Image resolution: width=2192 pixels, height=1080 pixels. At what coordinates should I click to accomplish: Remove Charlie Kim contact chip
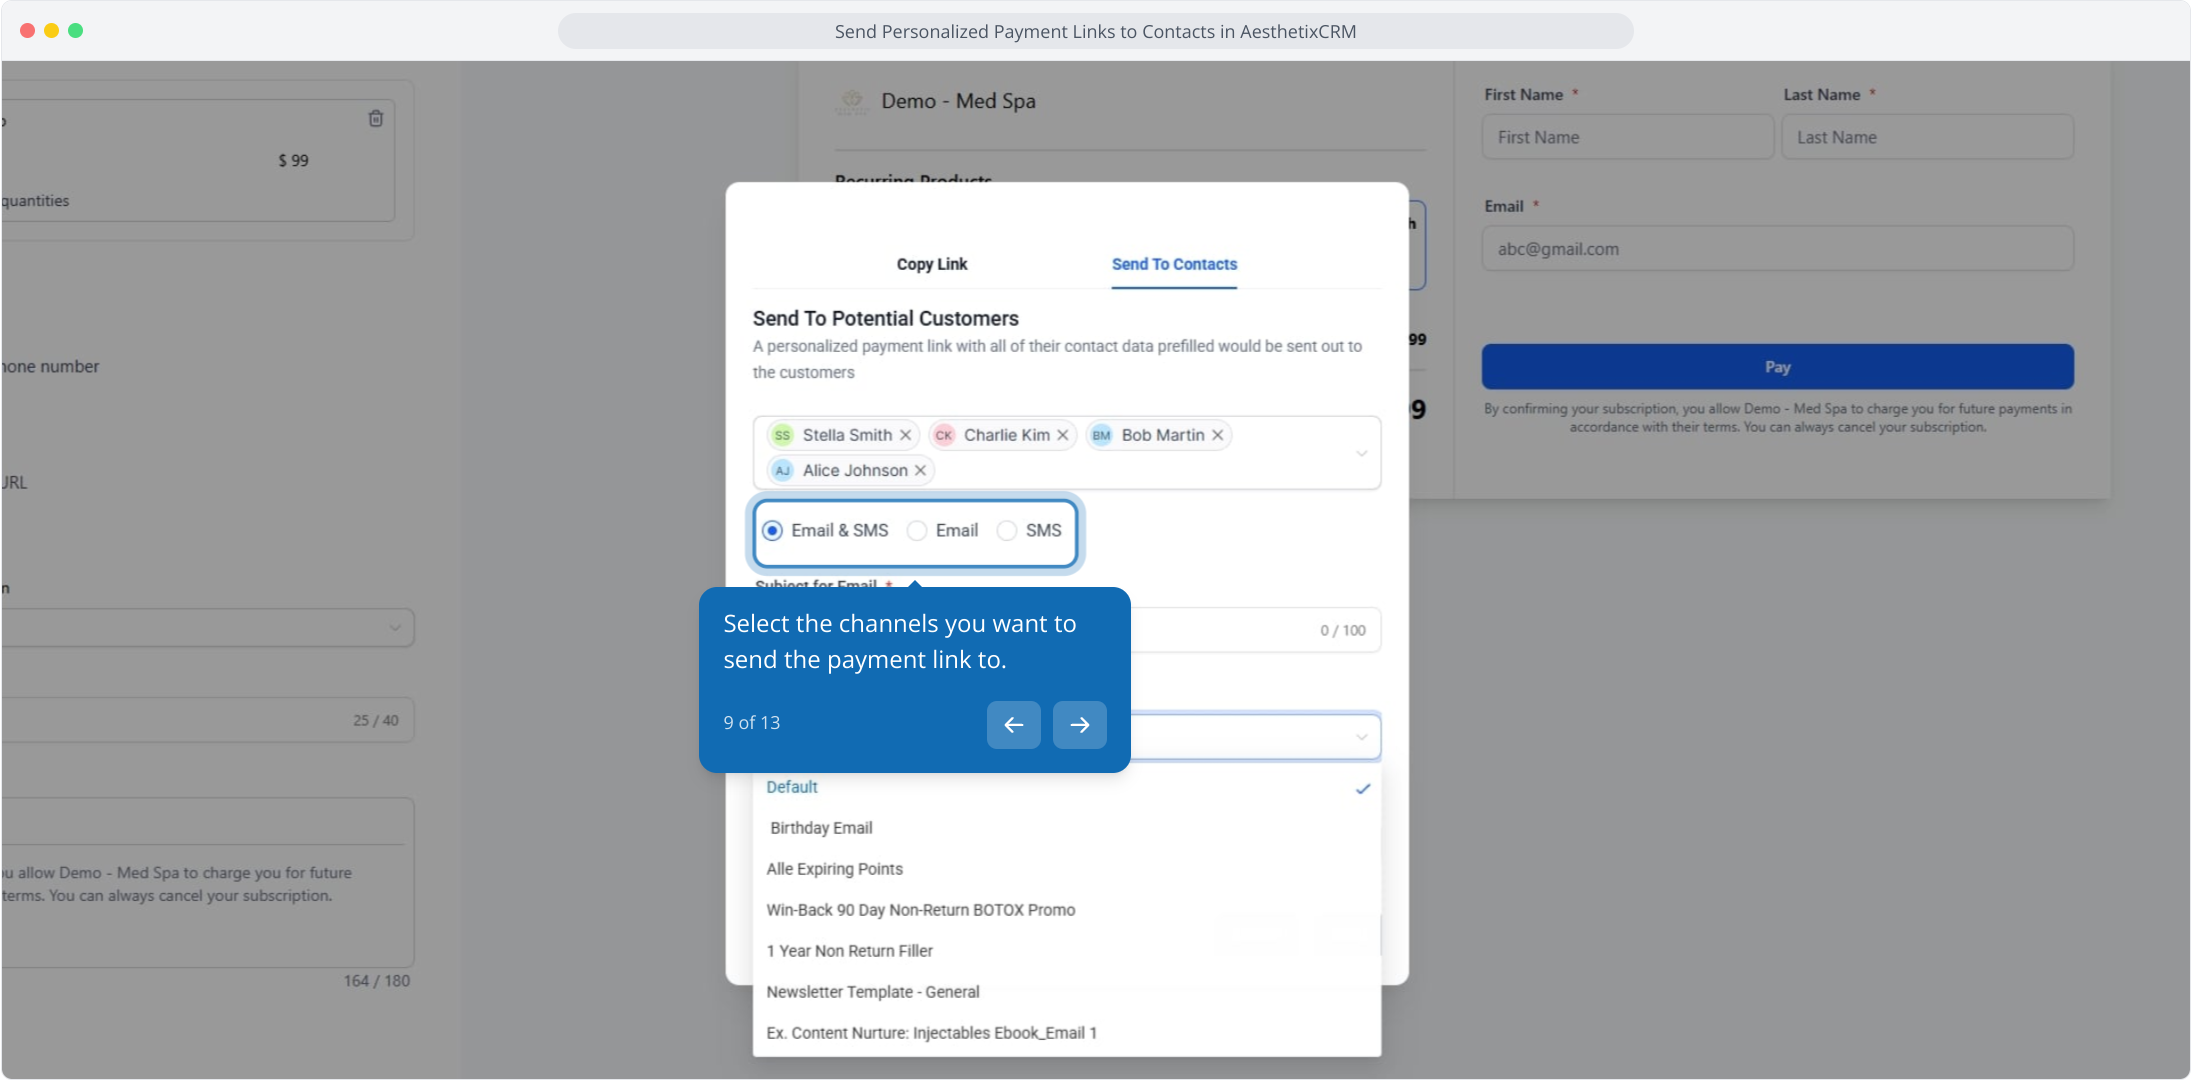pos(1063,435)
